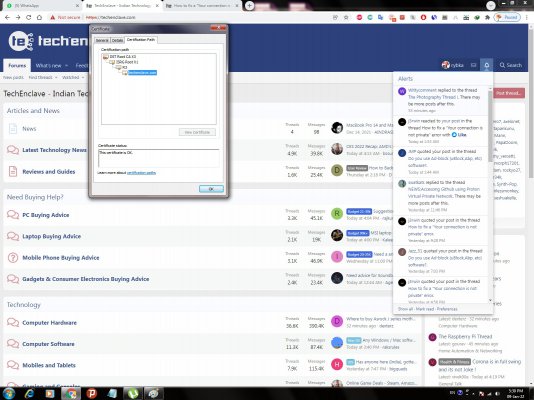
Task: Bookmark this page with star icon
Action: coord(346,17)
